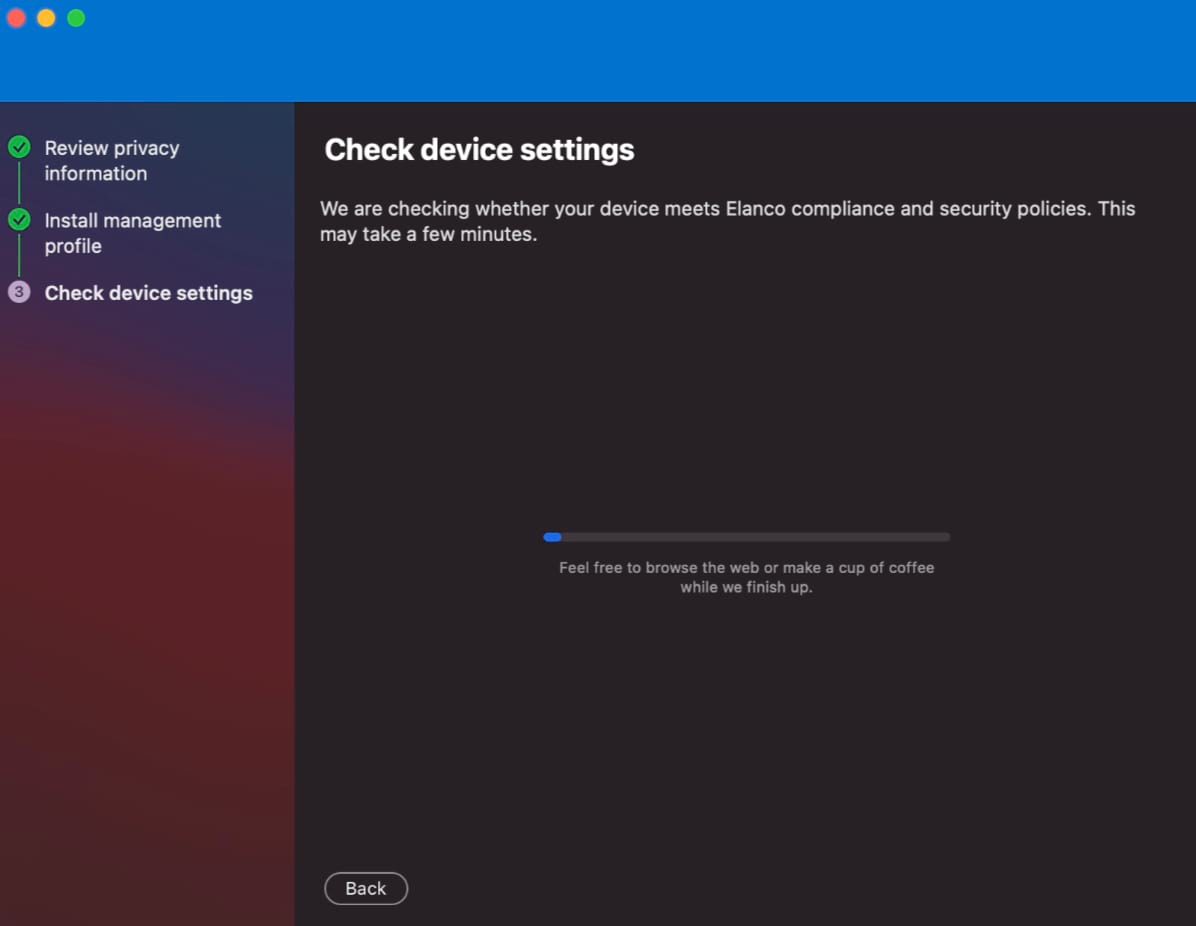Click the Check device settings heading
The width and height of the screenshot is (1196, 926).
(479, 150)
